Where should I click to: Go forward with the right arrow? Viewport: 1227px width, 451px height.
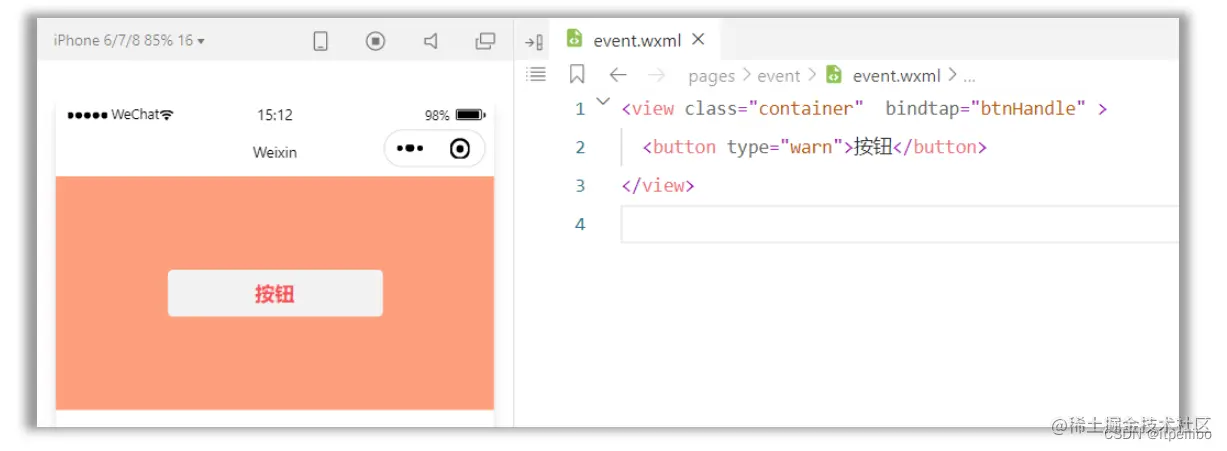coord(656,75)
